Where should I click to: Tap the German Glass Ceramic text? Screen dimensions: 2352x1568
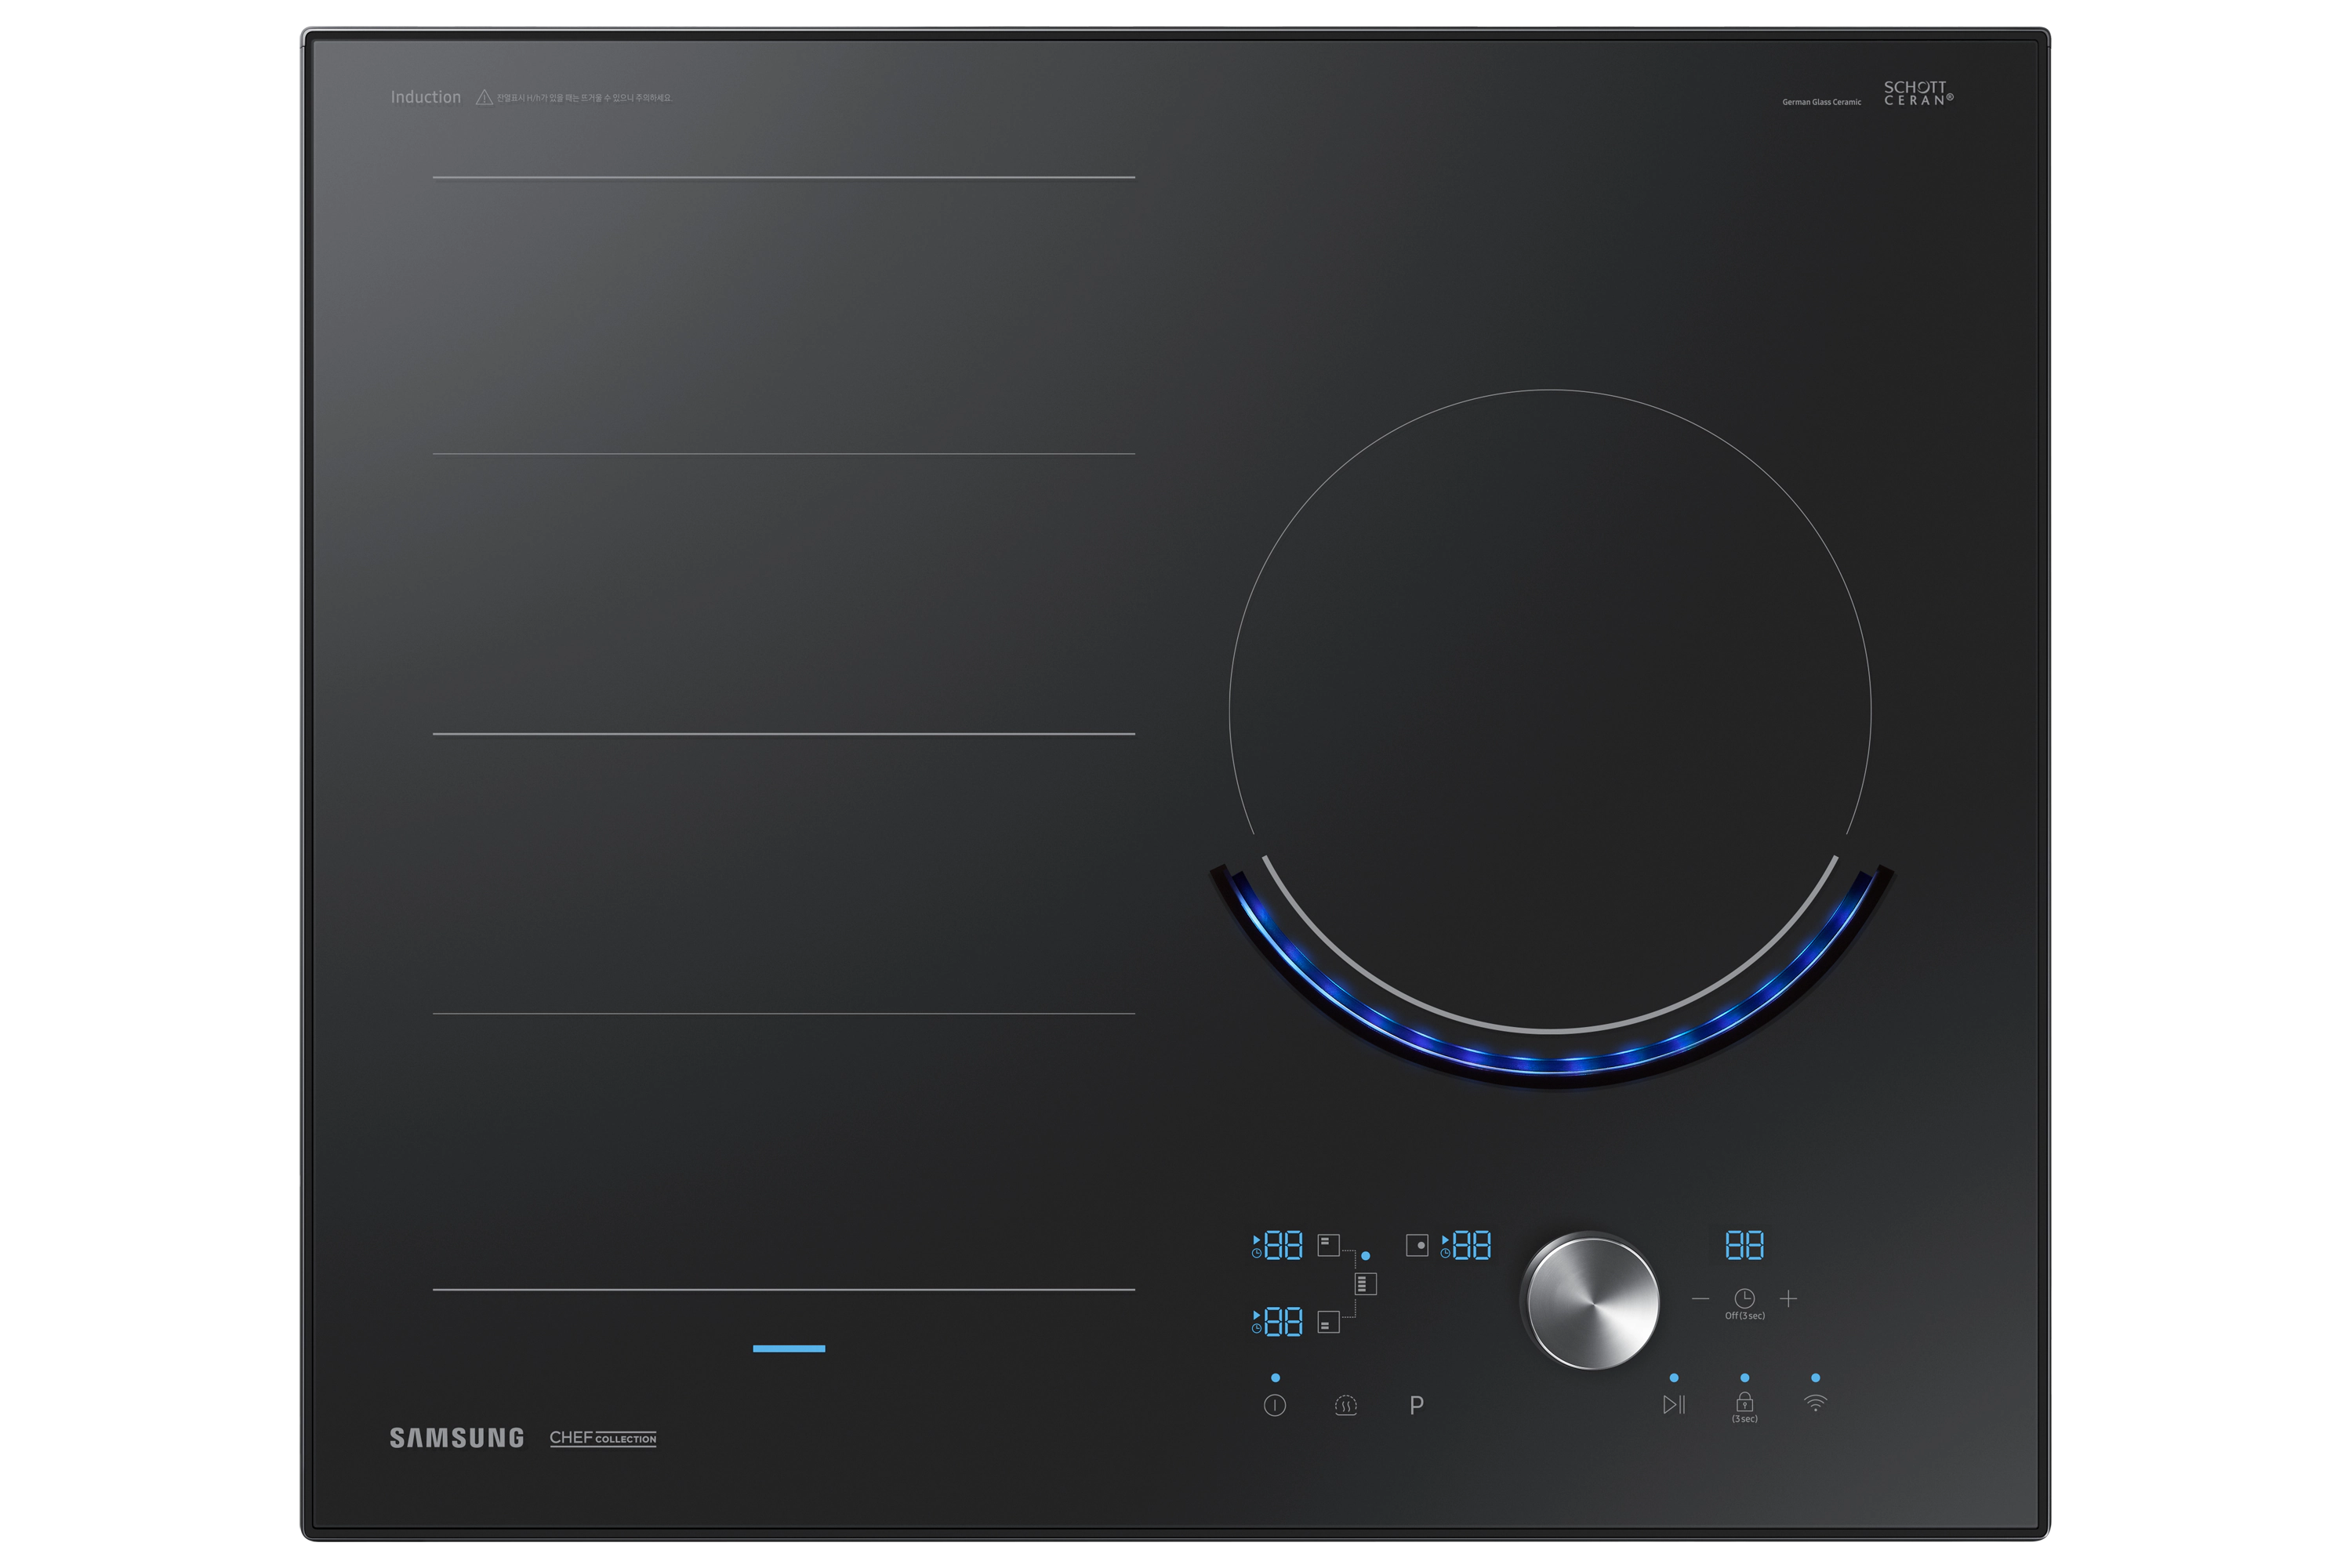1822,102
